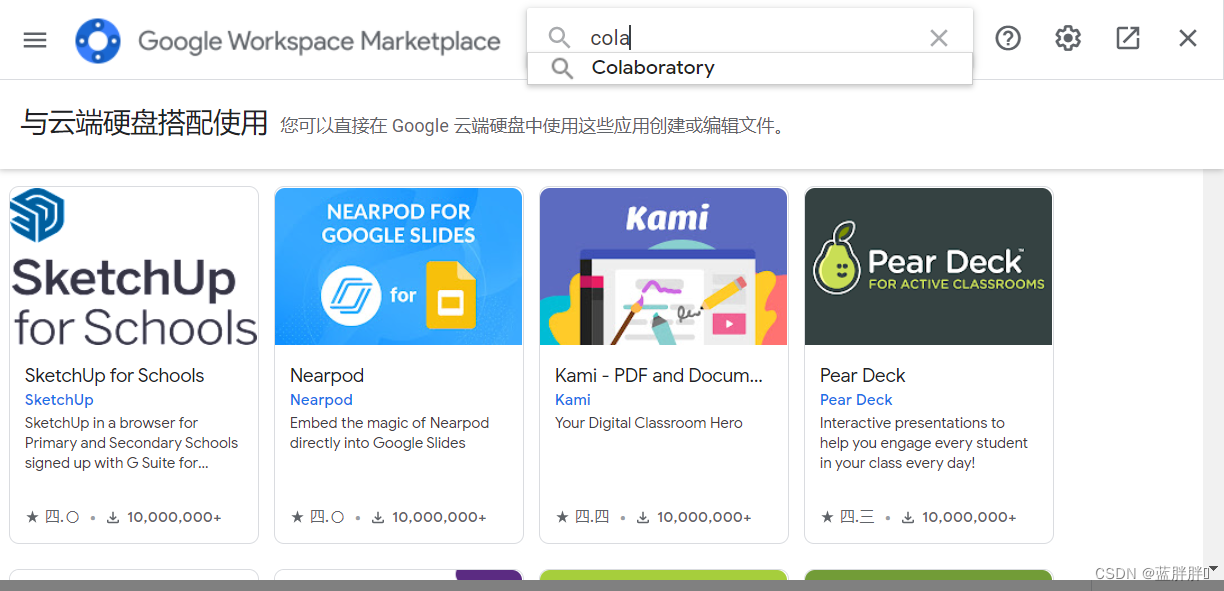Click SketchUp description 'SketchUp in a browser for'
1224x591 pixels.
(x=111, y=423)
